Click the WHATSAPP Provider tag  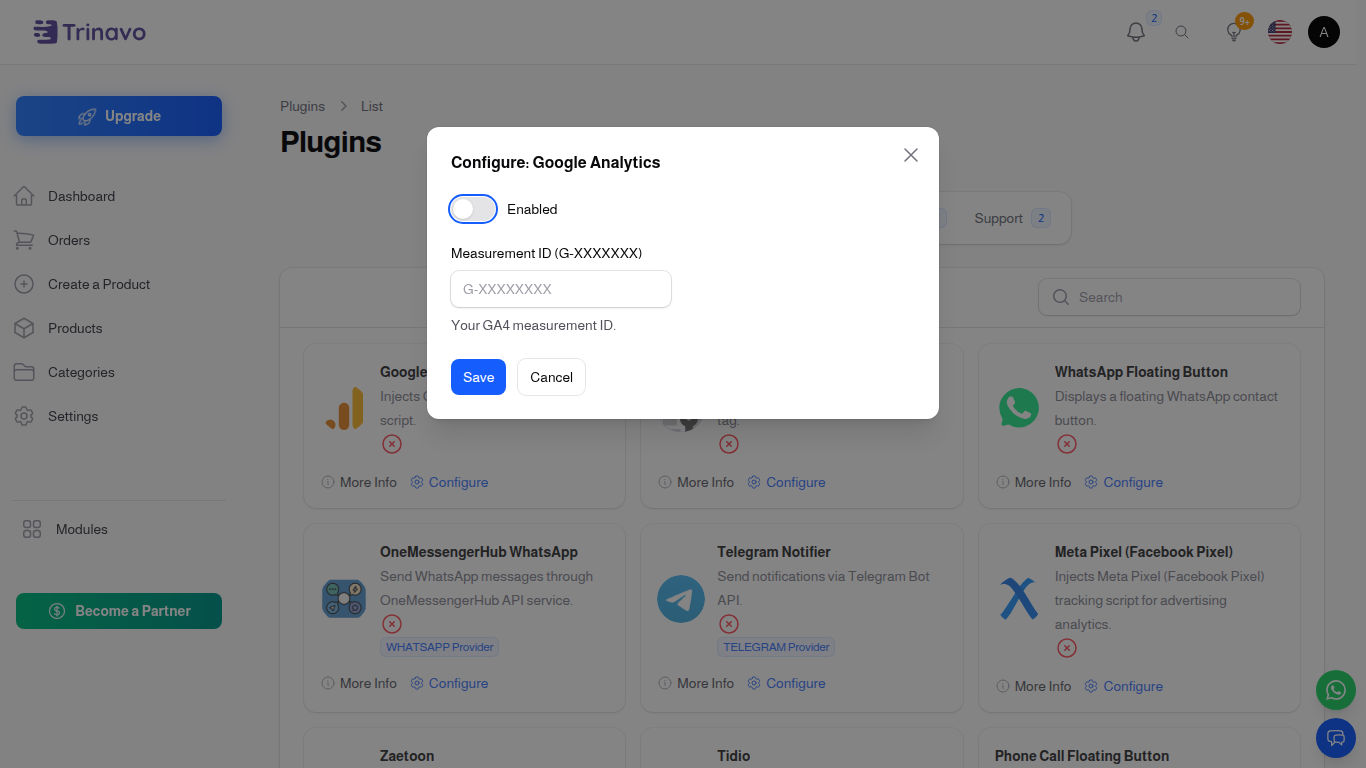click(440, 647)
